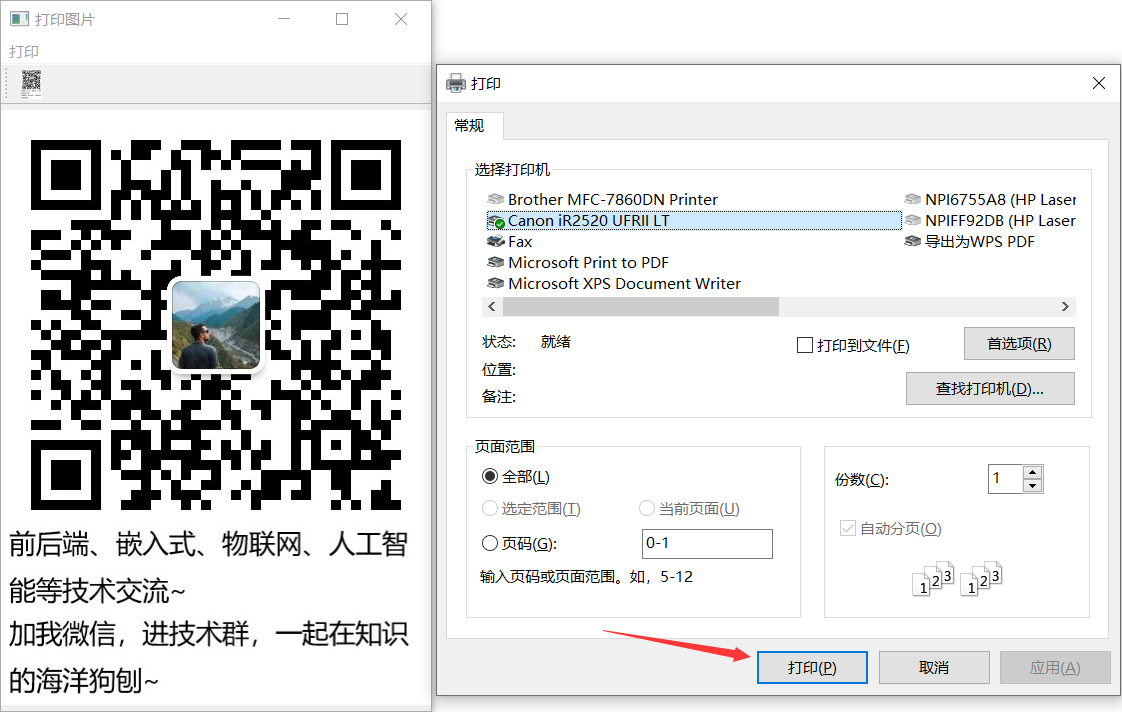
Task: Click the printer list horizontal scrollbar thumb
Action: 640,306
